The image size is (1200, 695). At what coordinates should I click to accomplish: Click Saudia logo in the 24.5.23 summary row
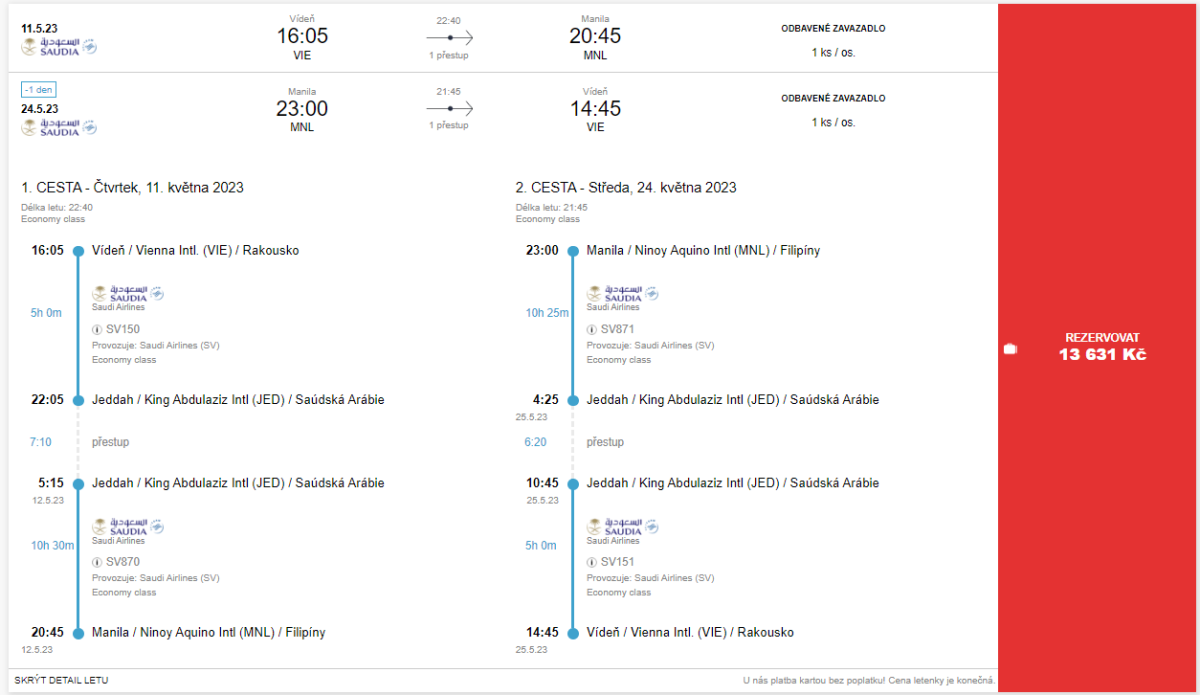(59, 127)
